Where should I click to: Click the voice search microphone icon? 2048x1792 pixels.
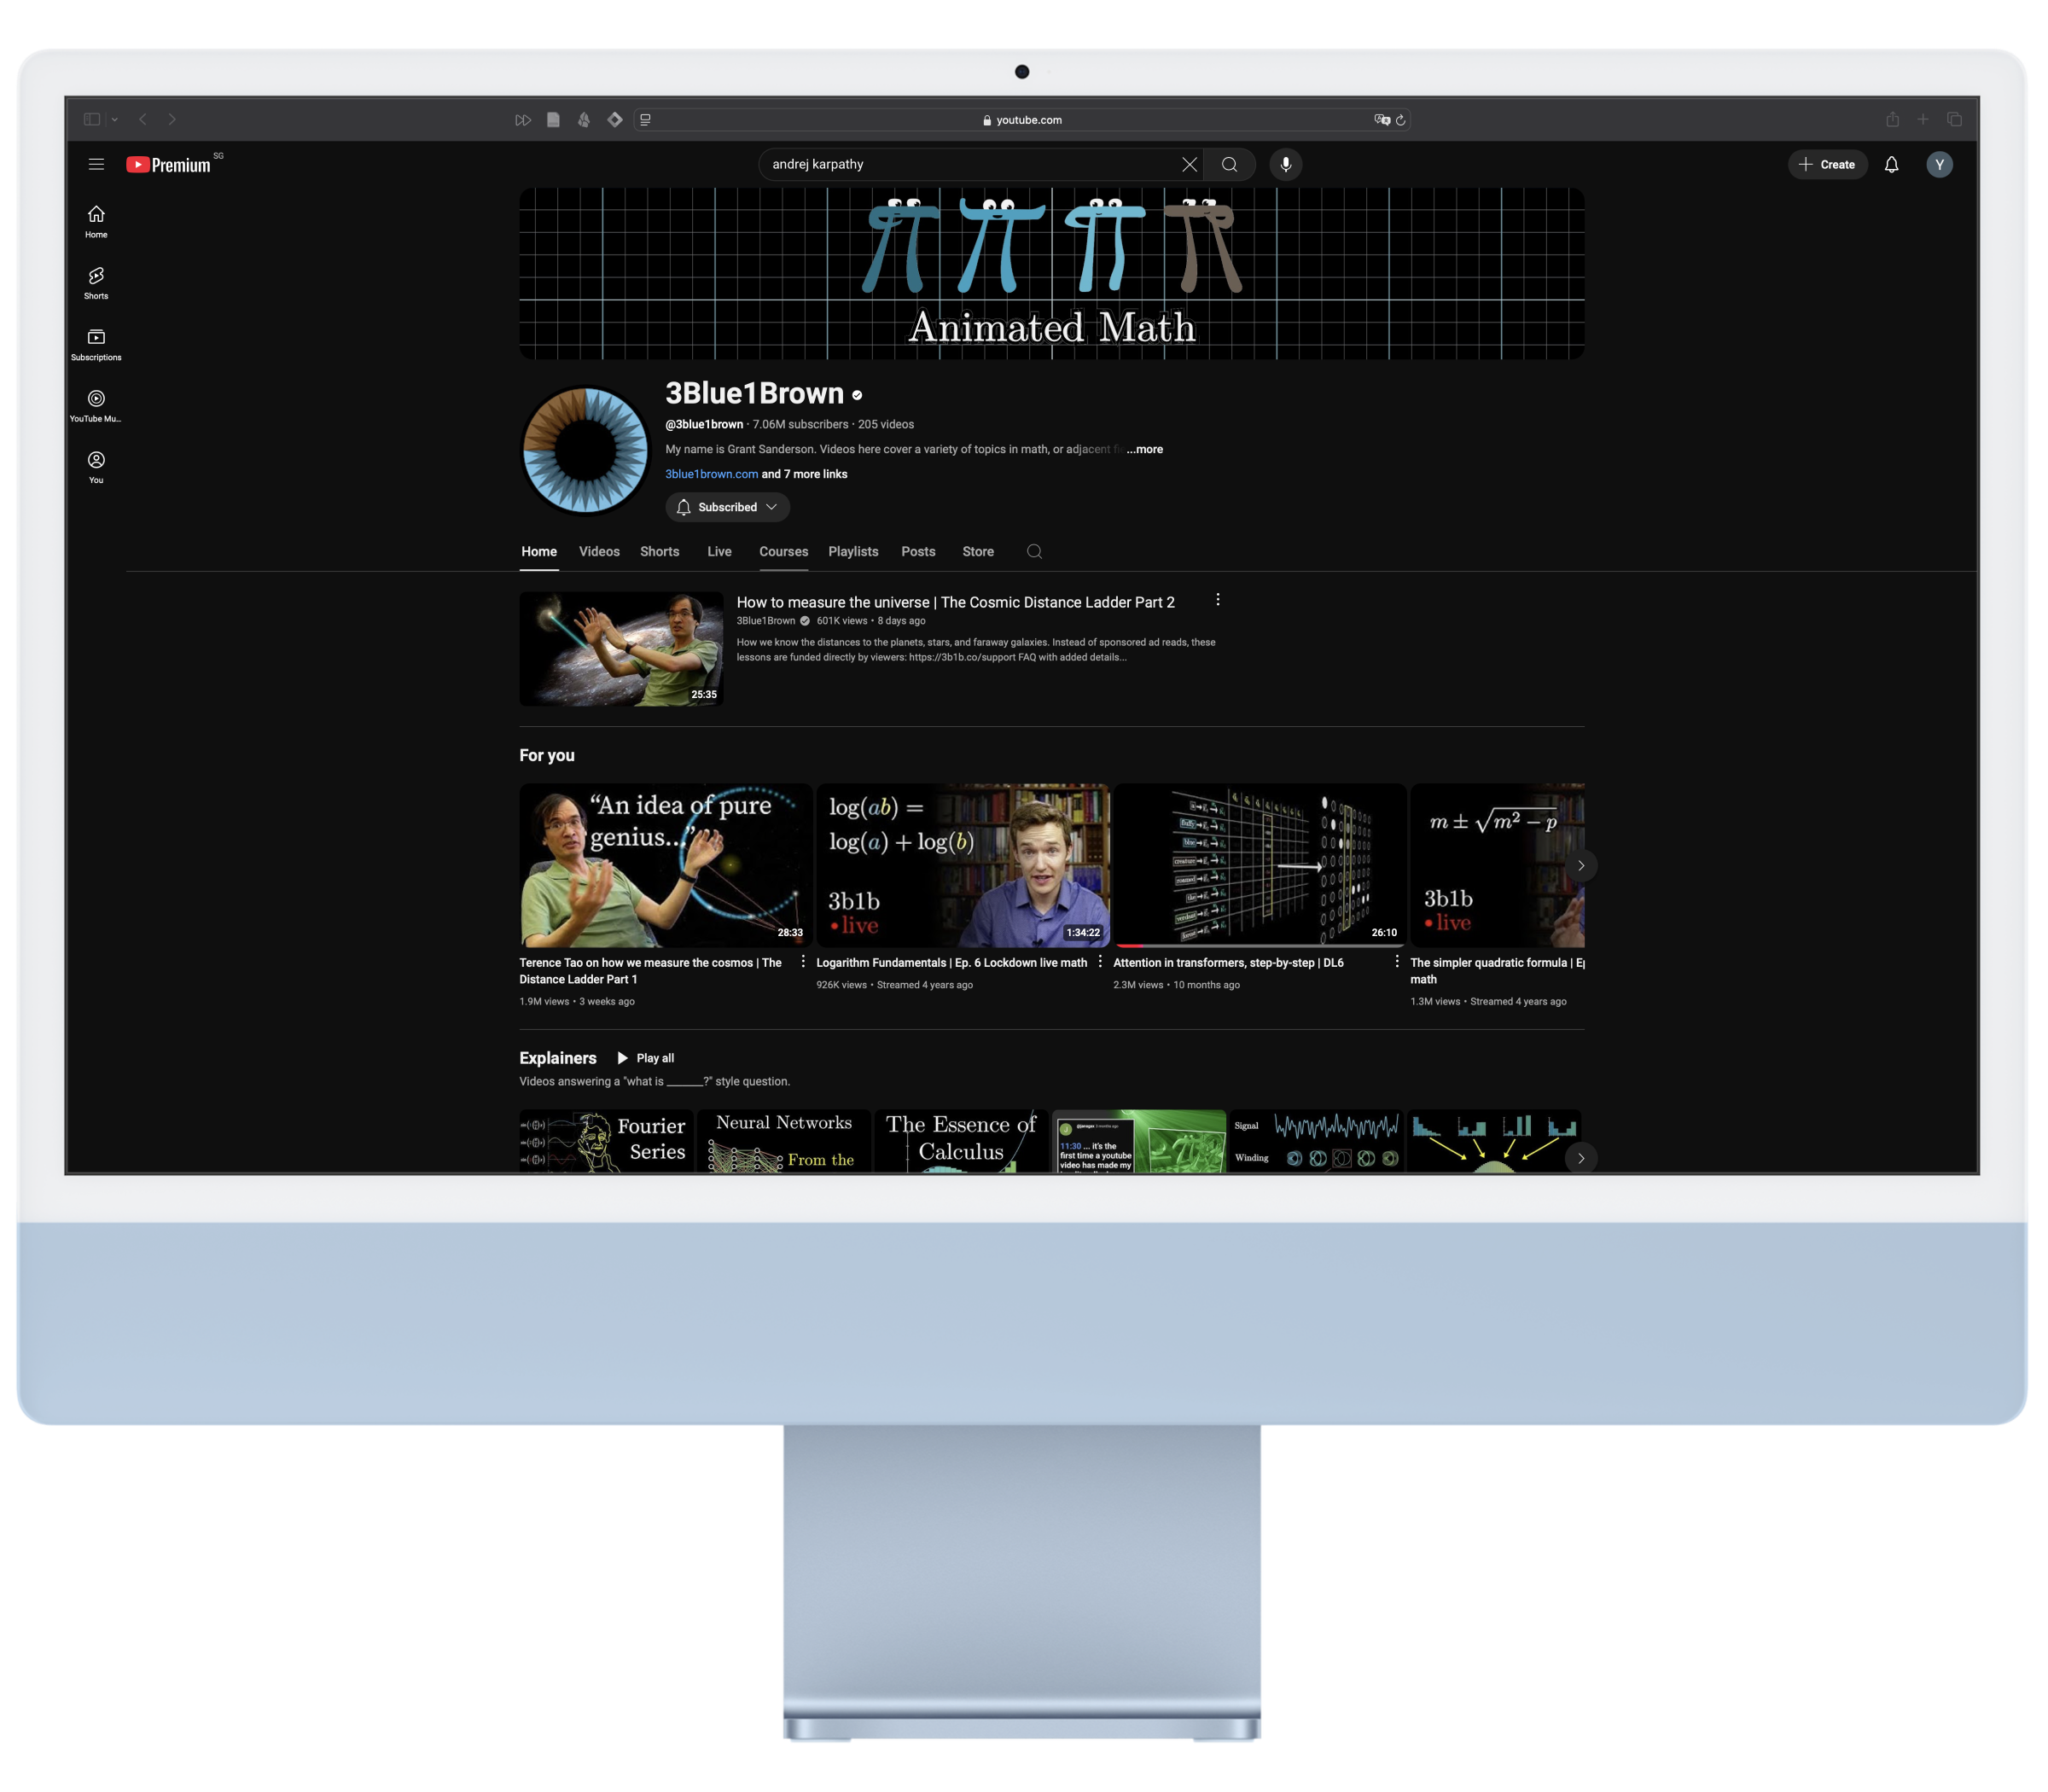pyautogui.click(x=1286, y=164)
